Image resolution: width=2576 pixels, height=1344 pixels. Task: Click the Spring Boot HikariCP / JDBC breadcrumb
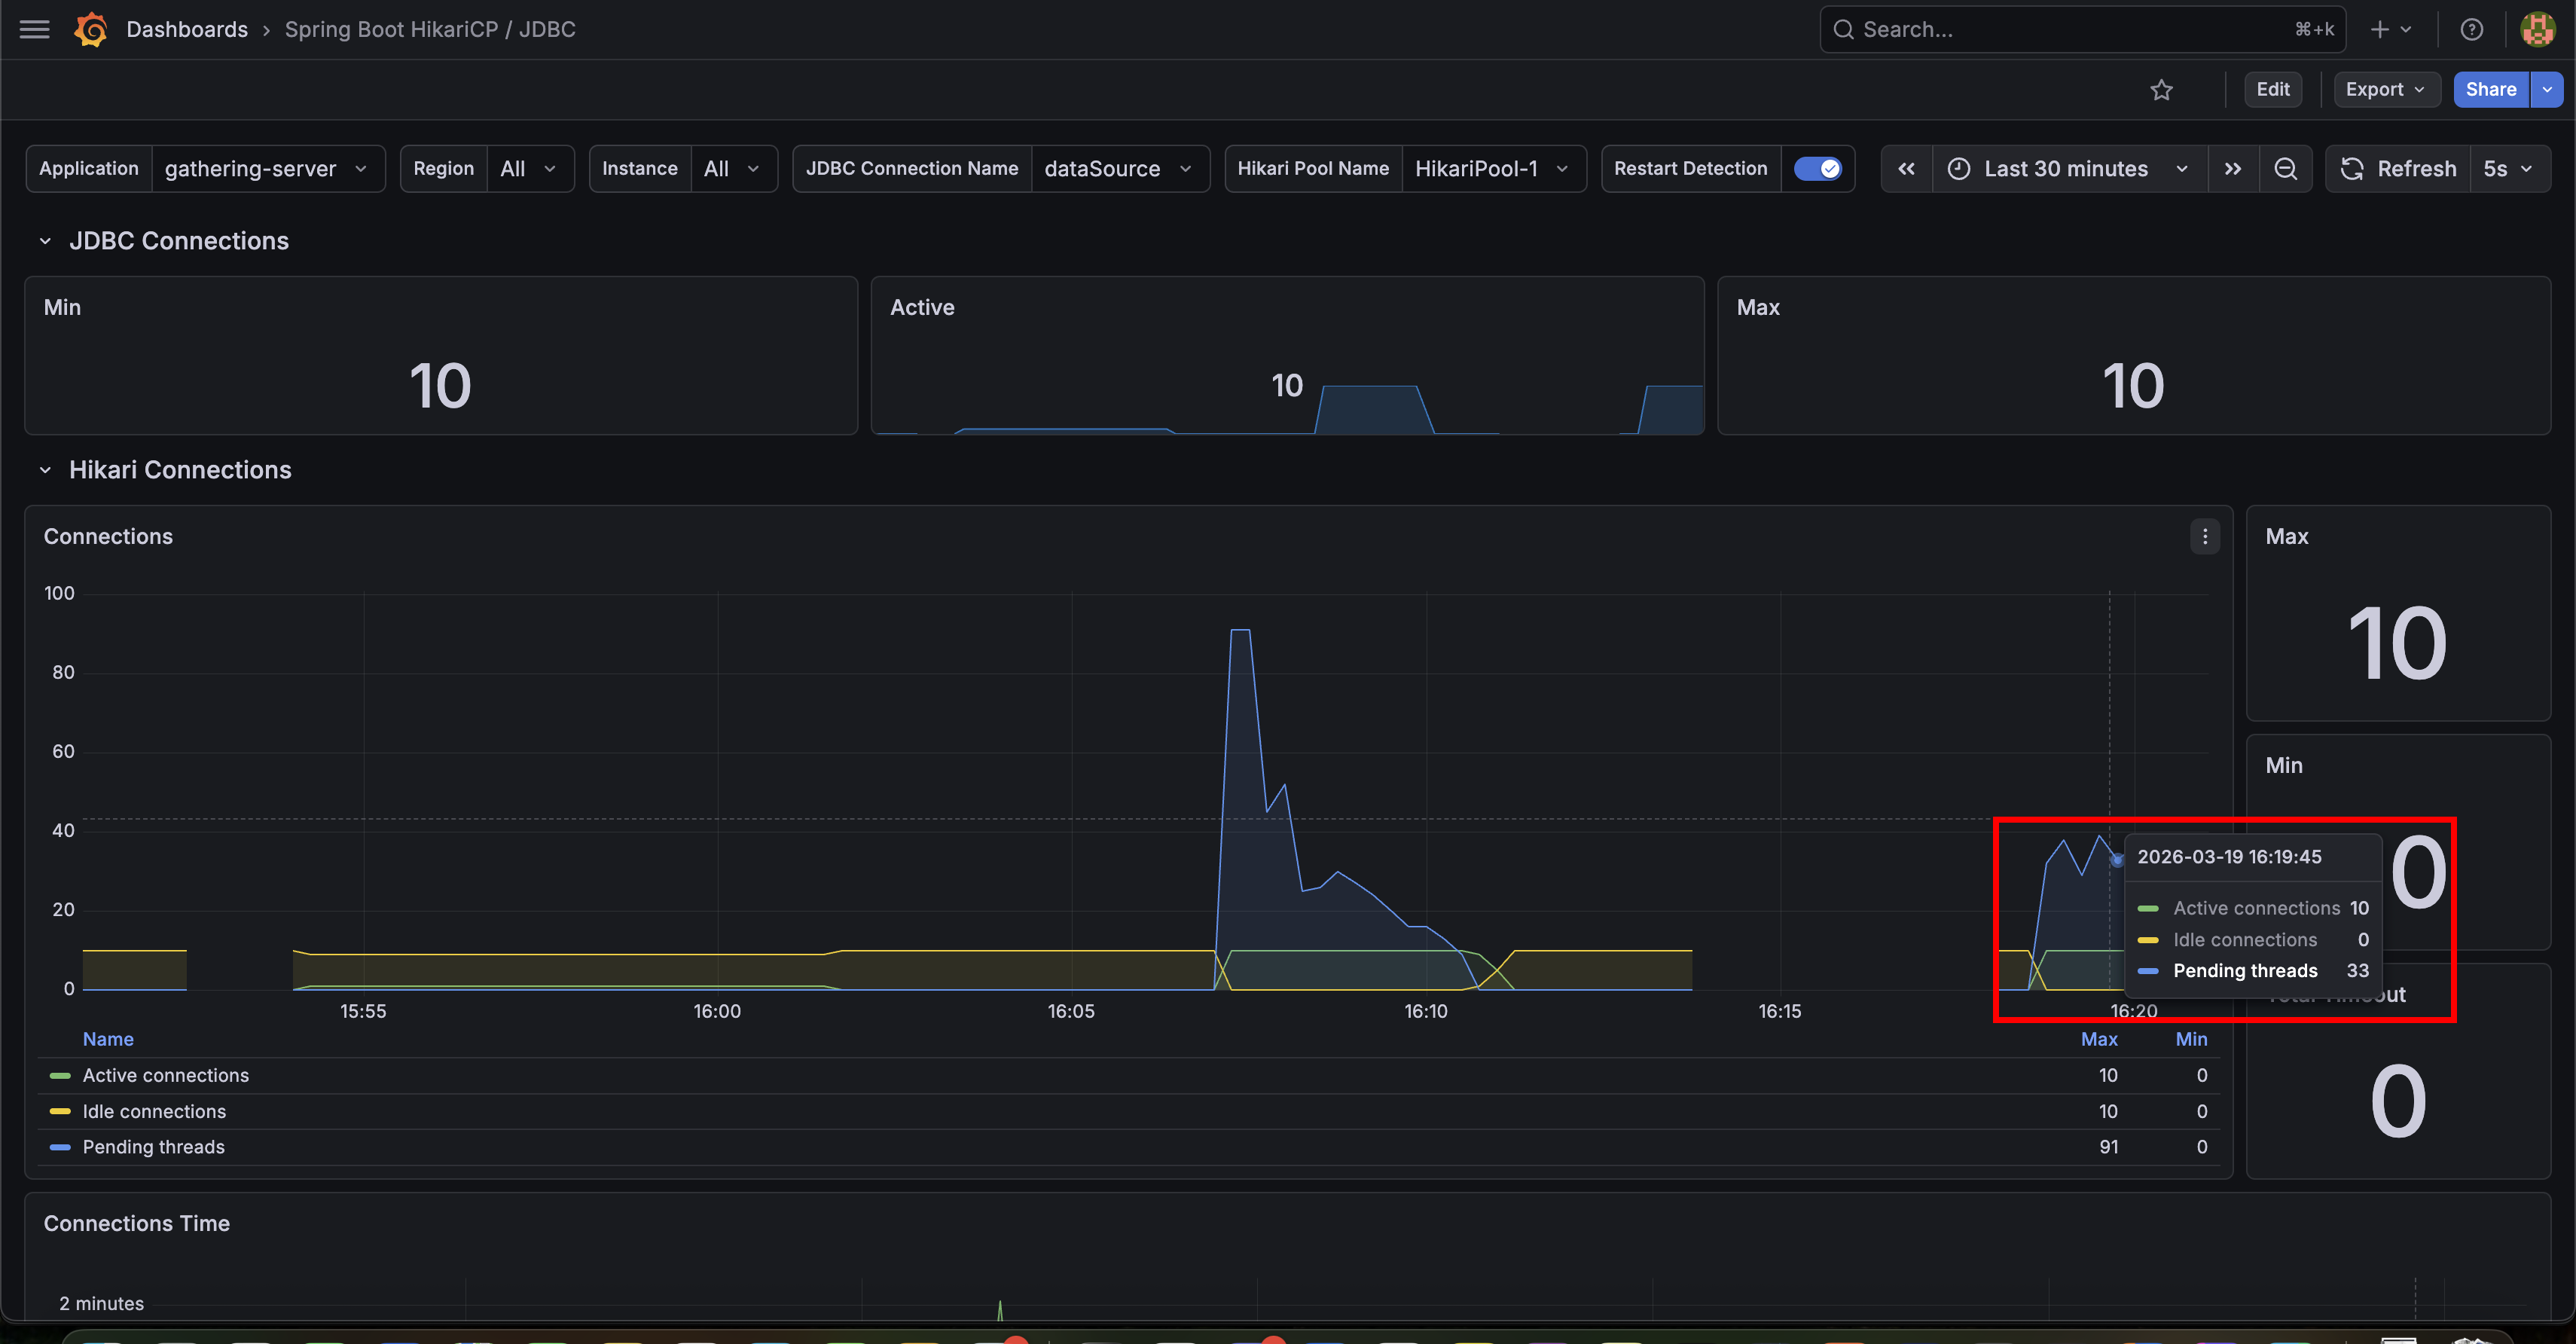(430, 29)
